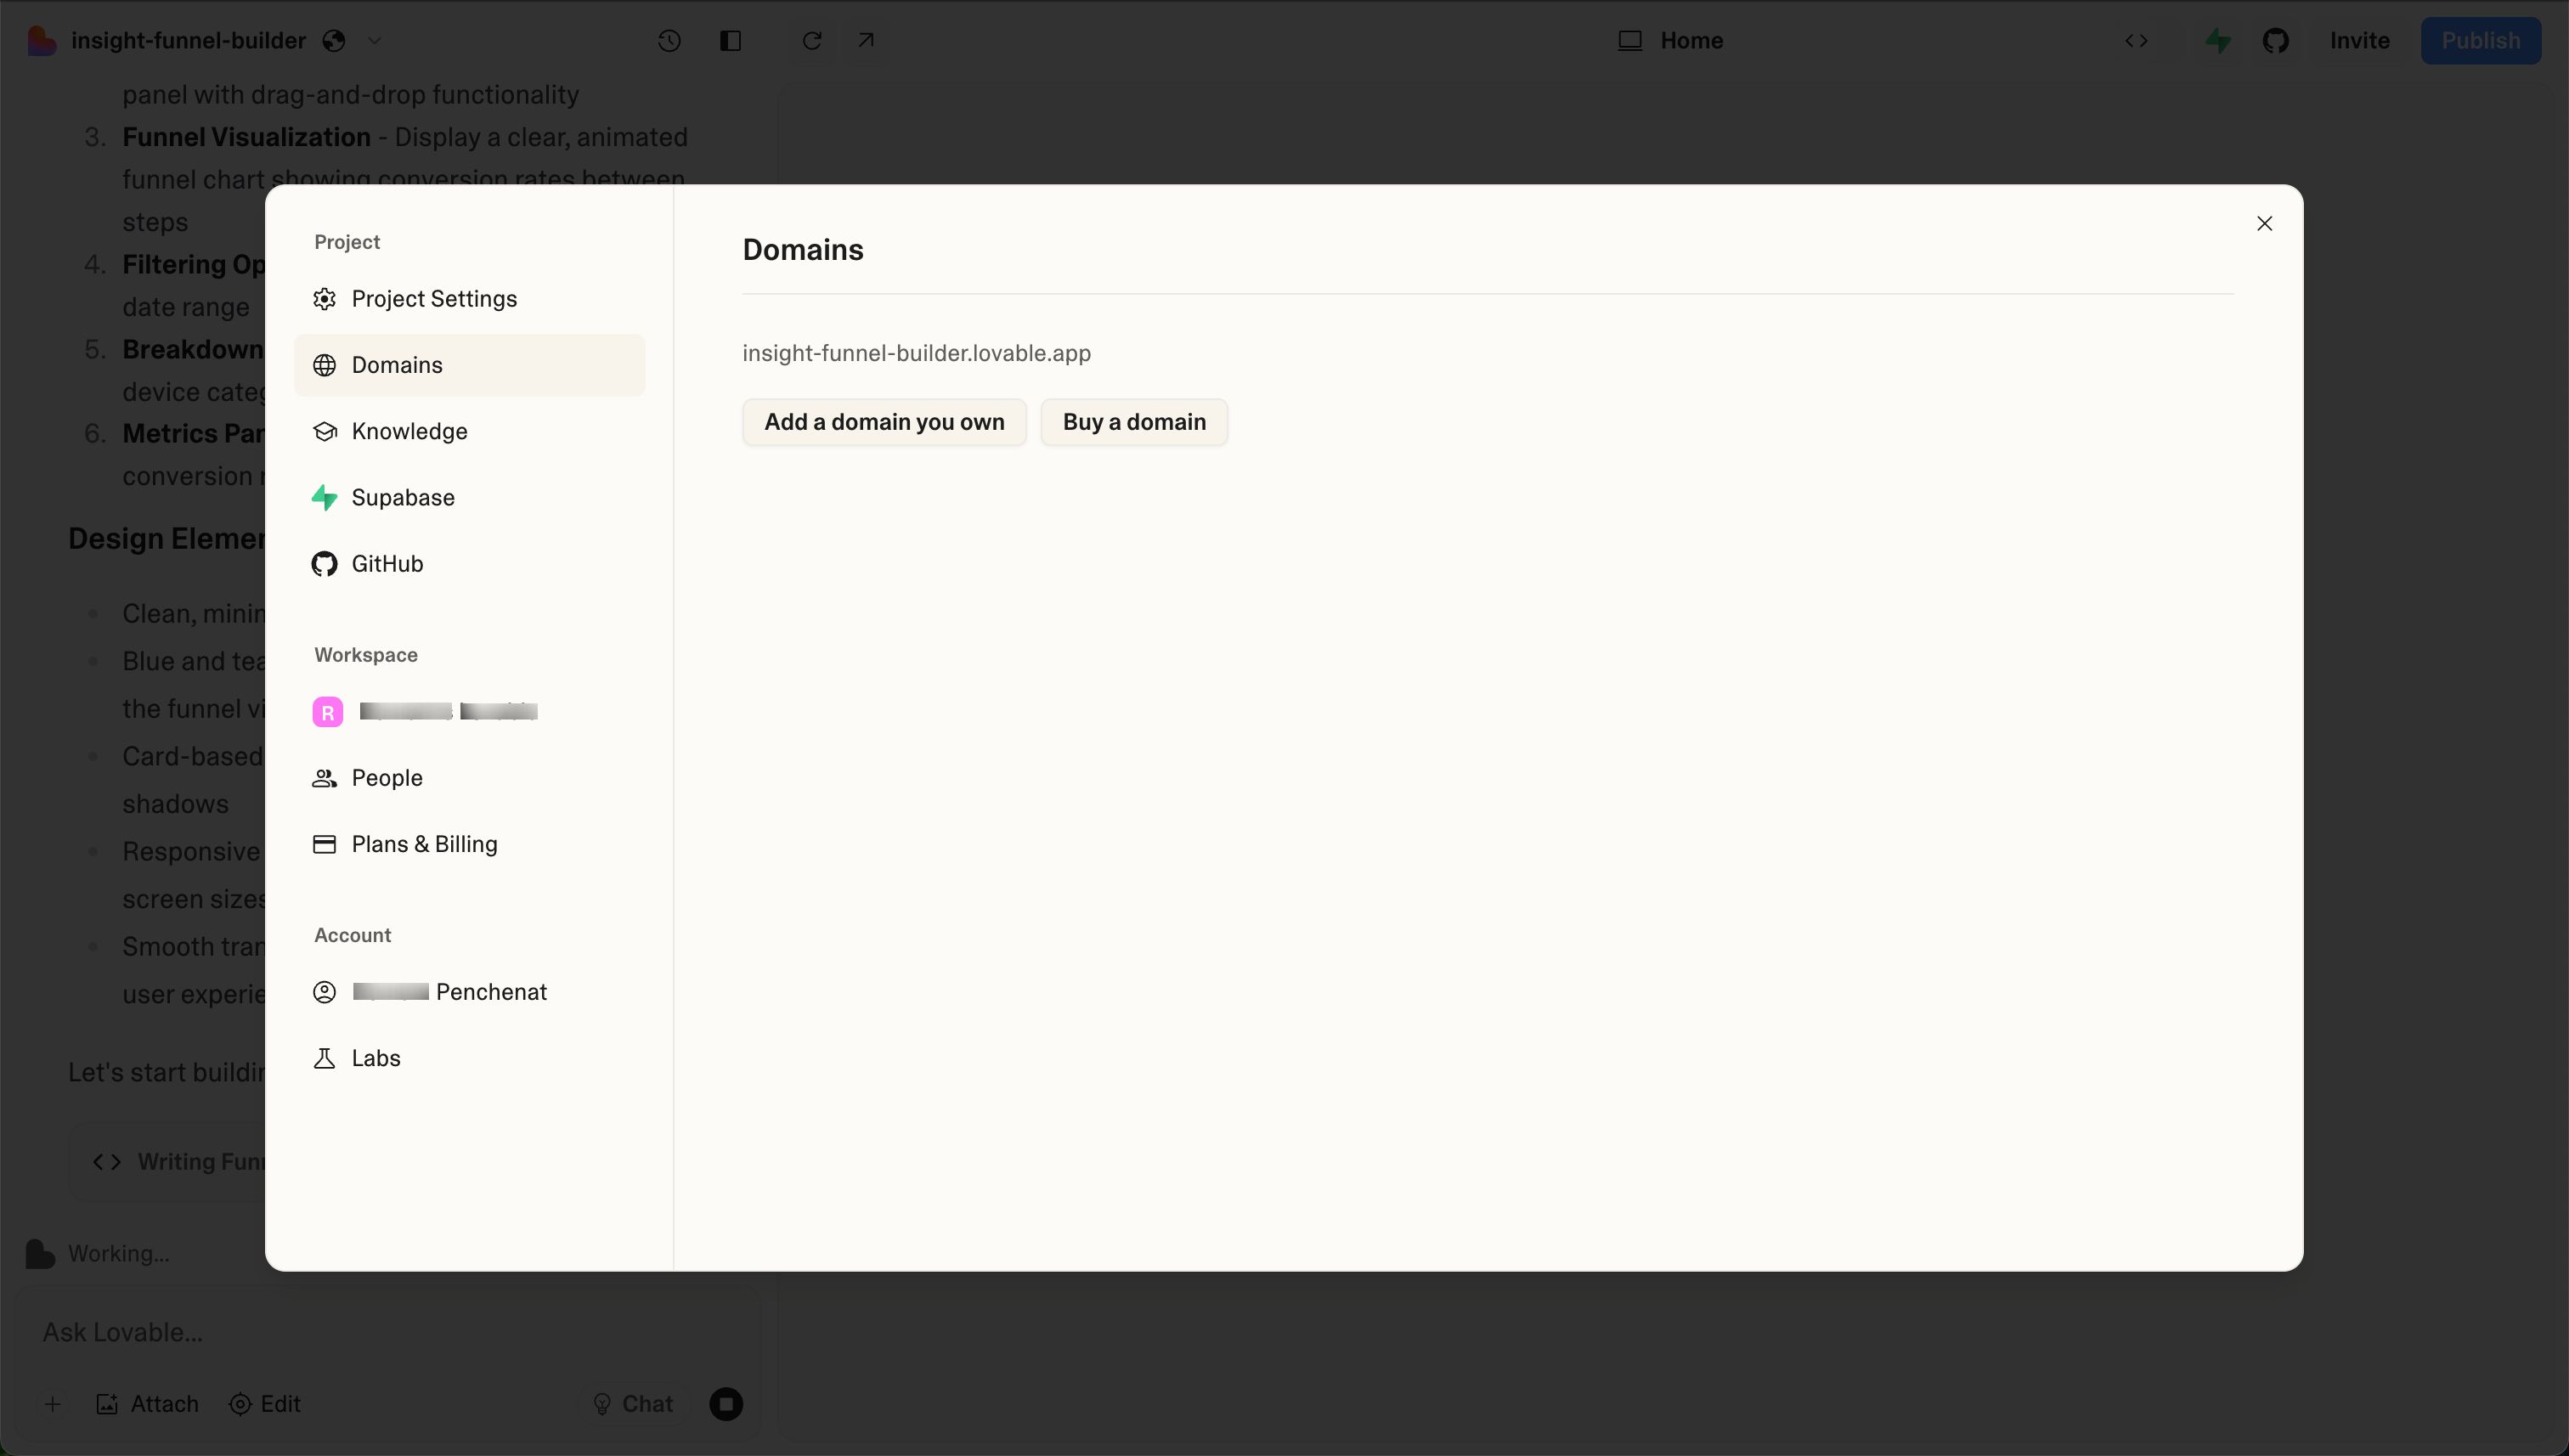This screenshot has height=1456, width=2569.
Task: Open the GitHub icon in the top bar
Action: click(x=2276, y=41)
